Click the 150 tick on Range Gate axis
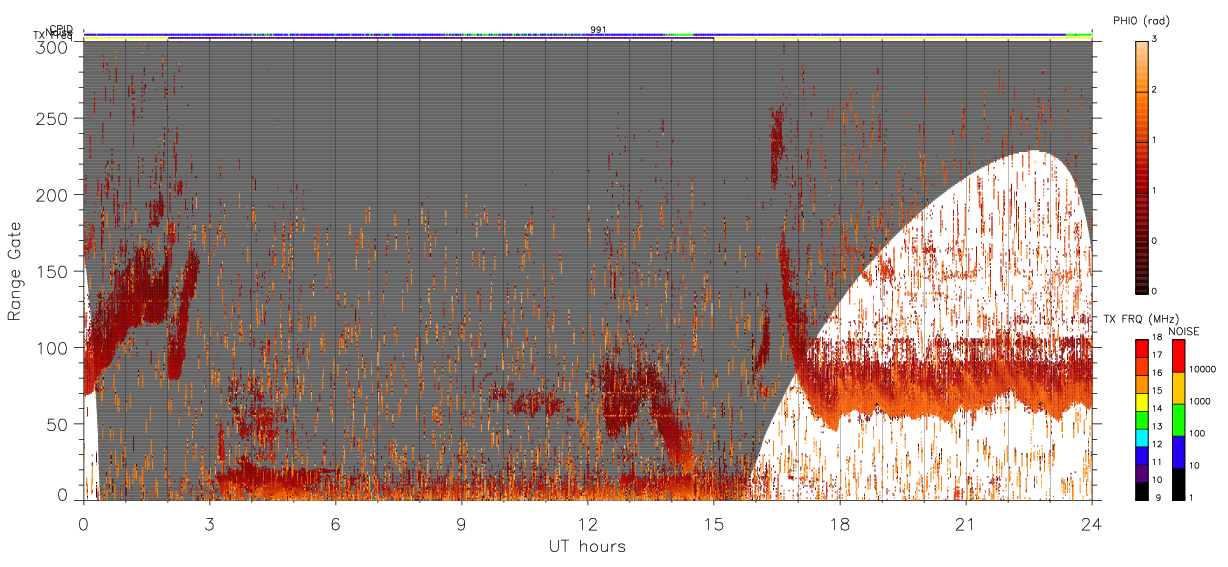The height and width of the screenshot is (567, 1228). [53, 271]
